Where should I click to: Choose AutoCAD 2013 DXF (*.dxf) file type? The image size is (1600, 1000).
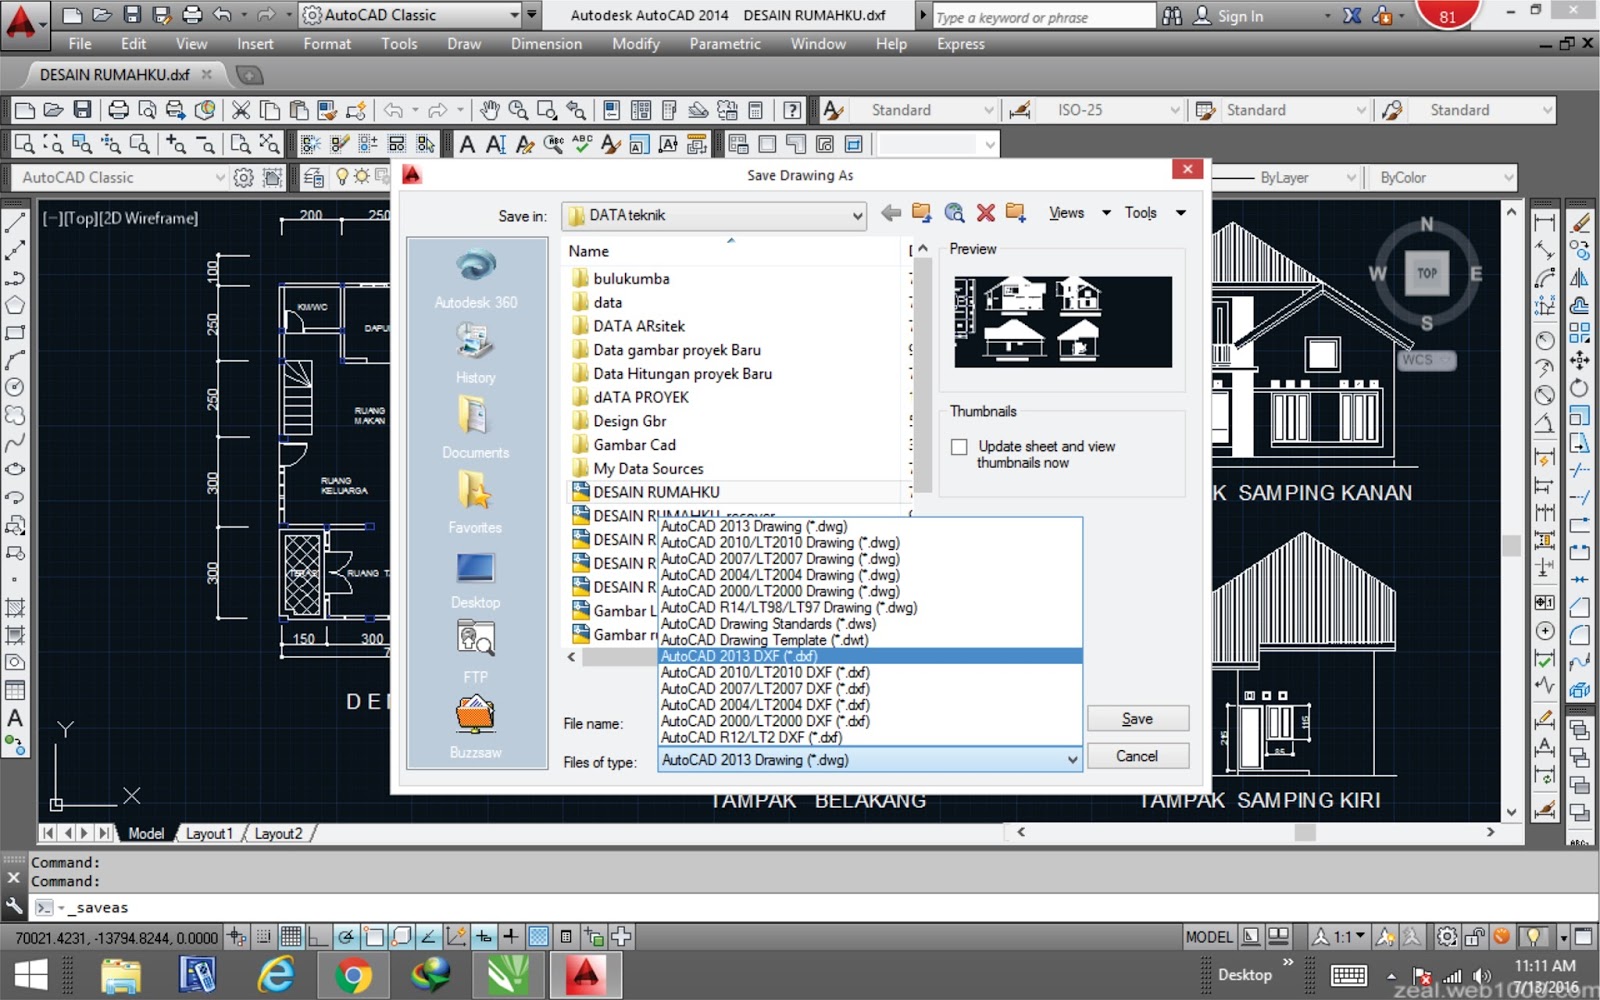tap(870, 656)
